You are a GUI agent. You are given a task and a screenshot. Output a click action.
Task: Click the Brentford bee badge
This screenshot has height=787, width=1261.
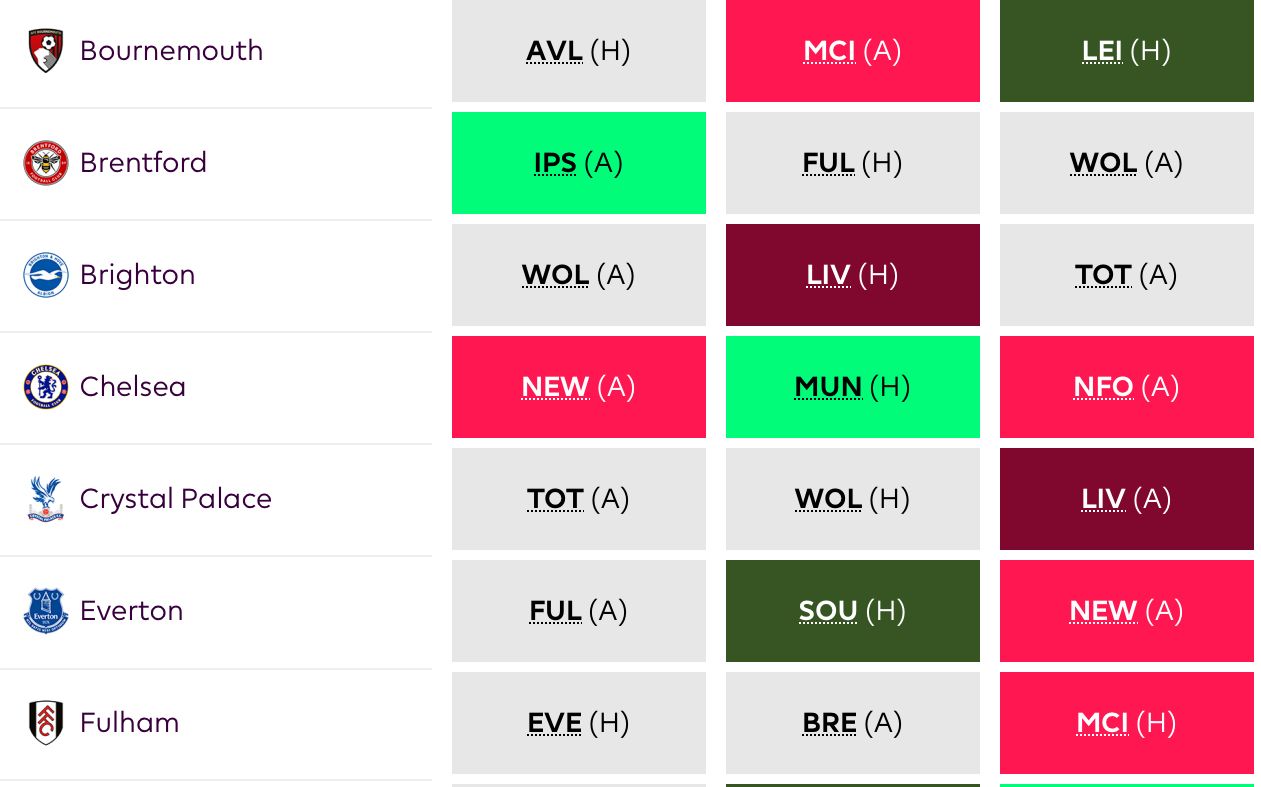point(46,163)
